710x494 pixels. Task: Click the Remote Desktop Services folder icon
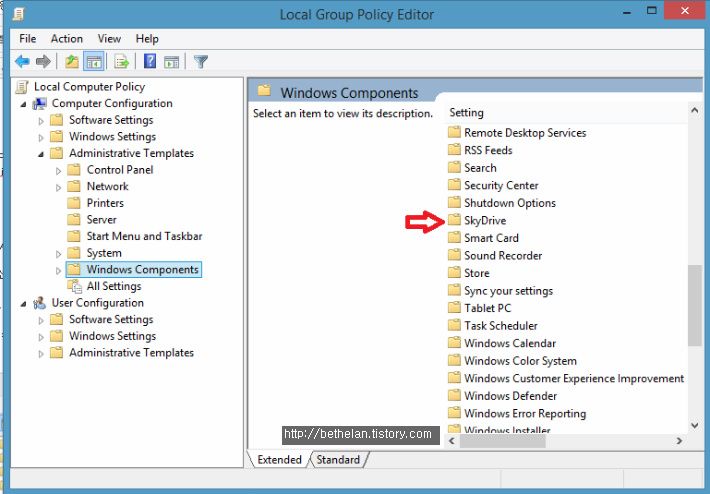pos(454,132)
